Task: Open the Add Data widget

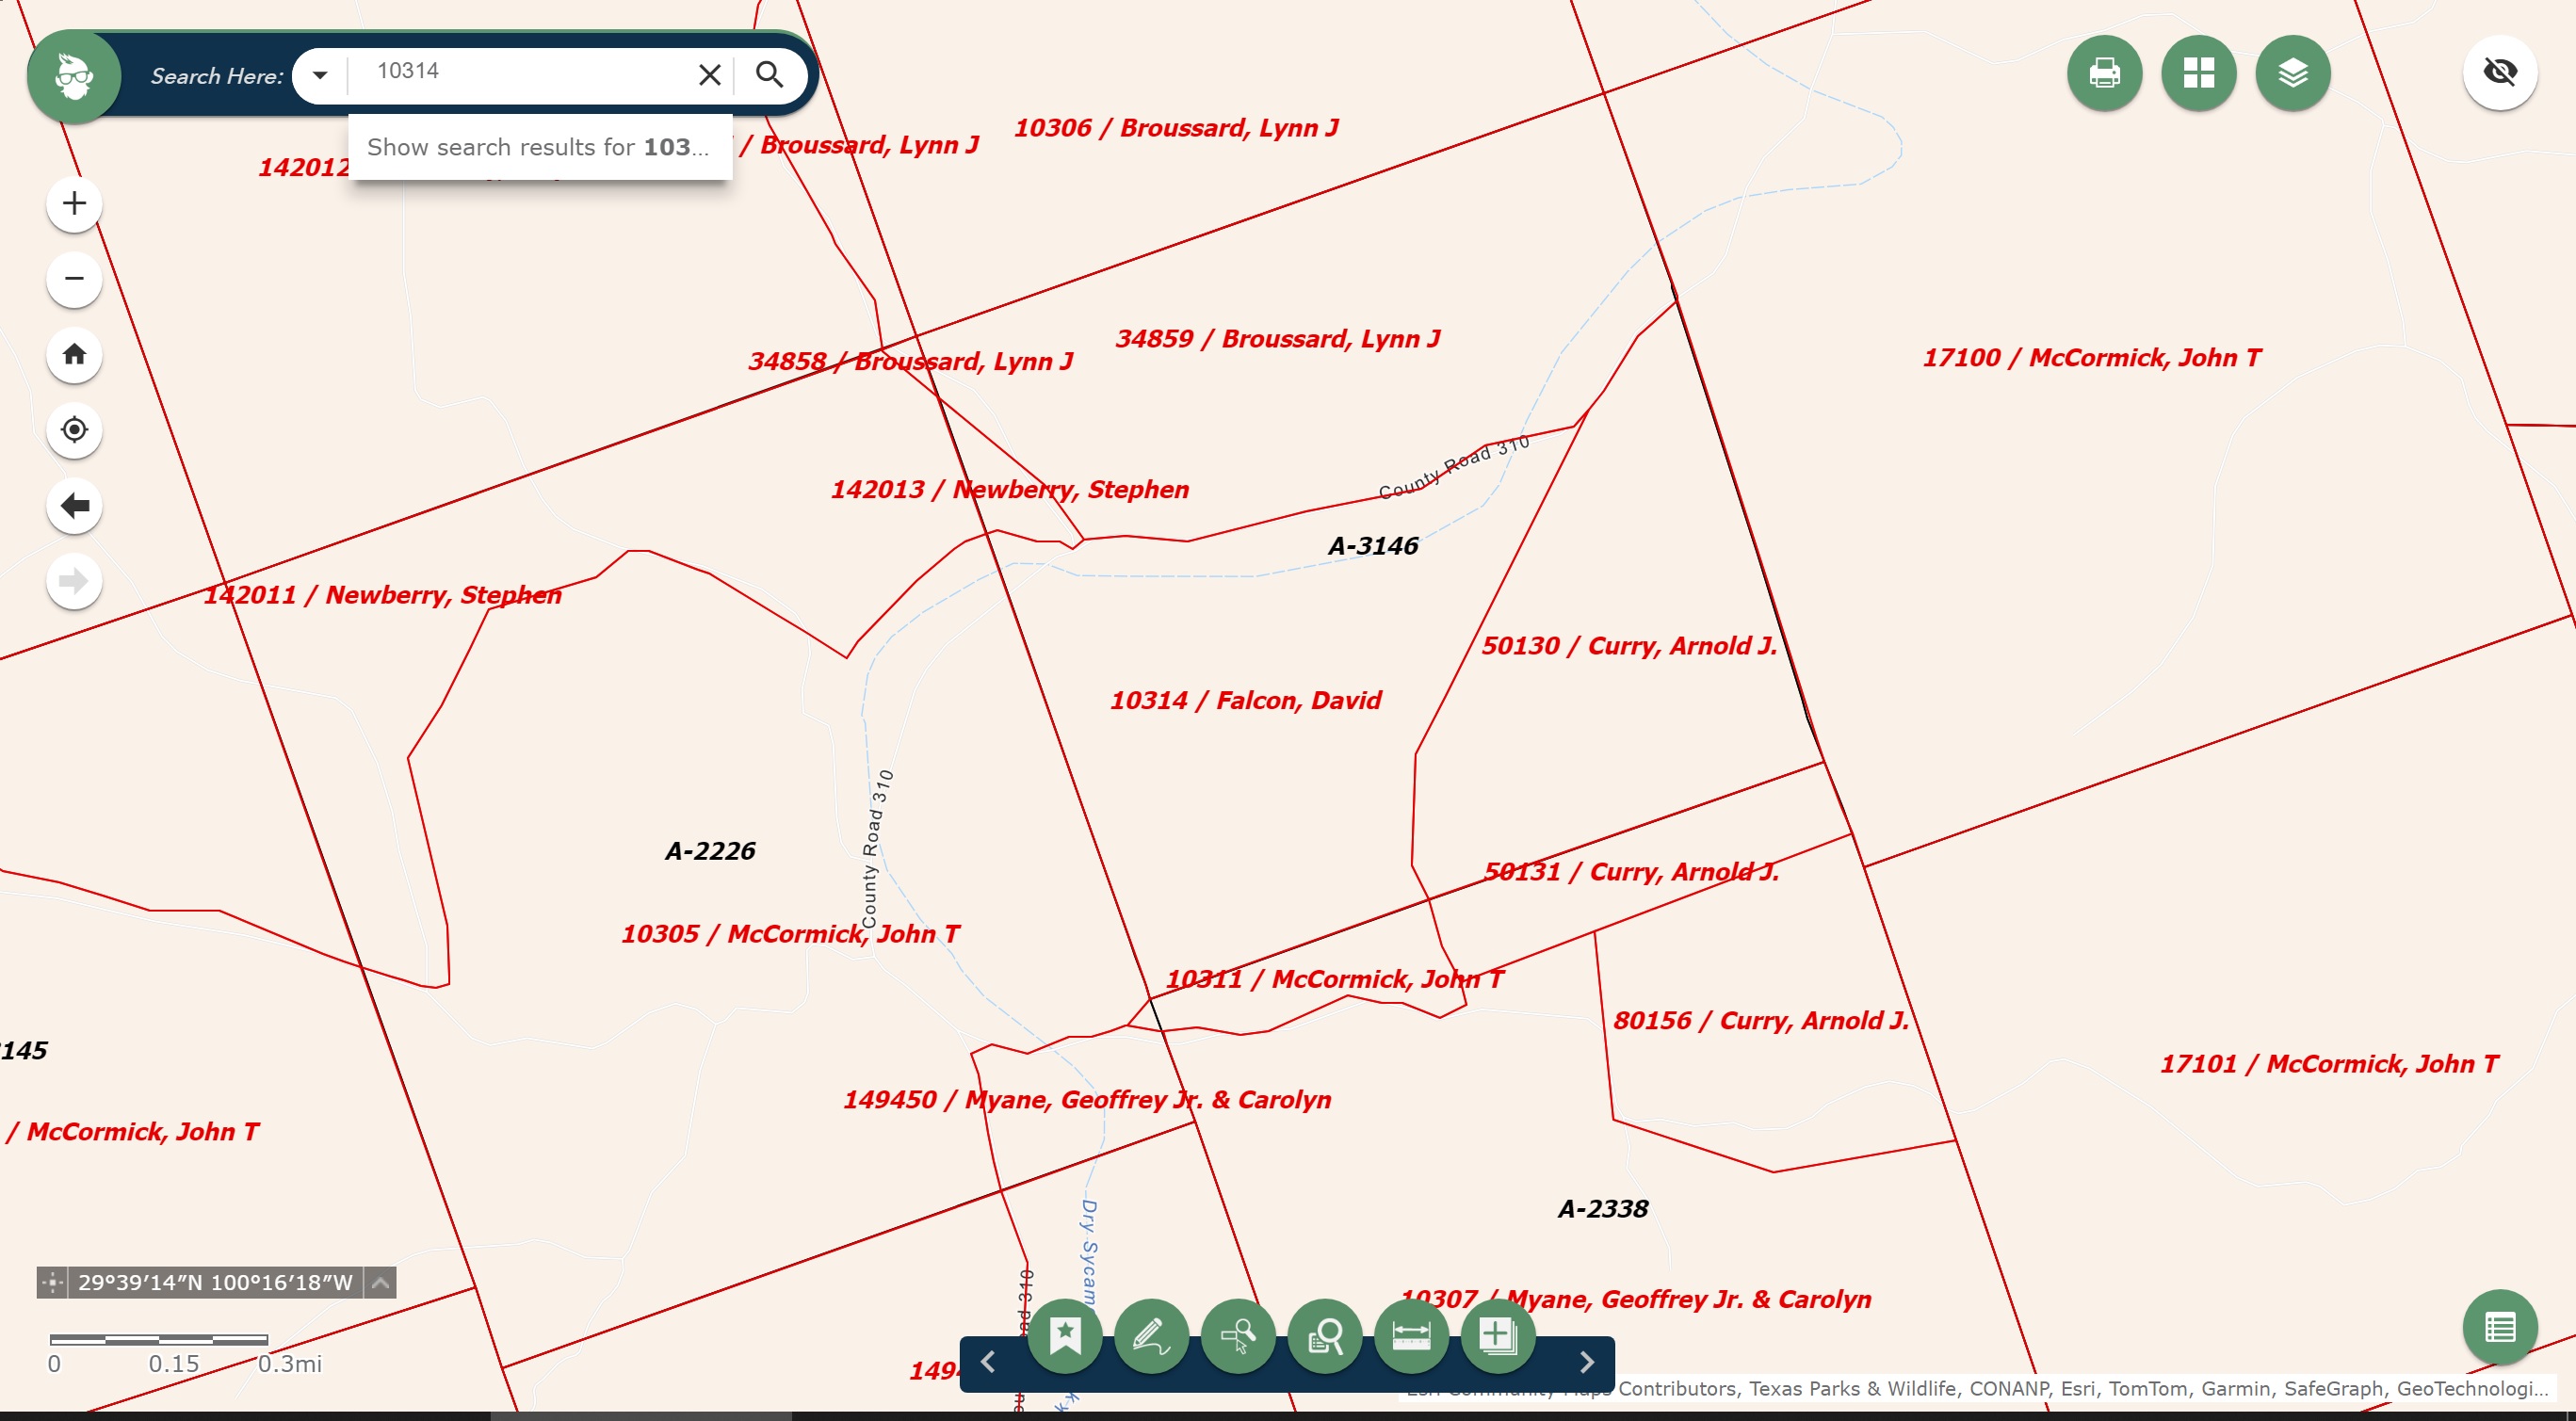Action: click(1497, 1335)
